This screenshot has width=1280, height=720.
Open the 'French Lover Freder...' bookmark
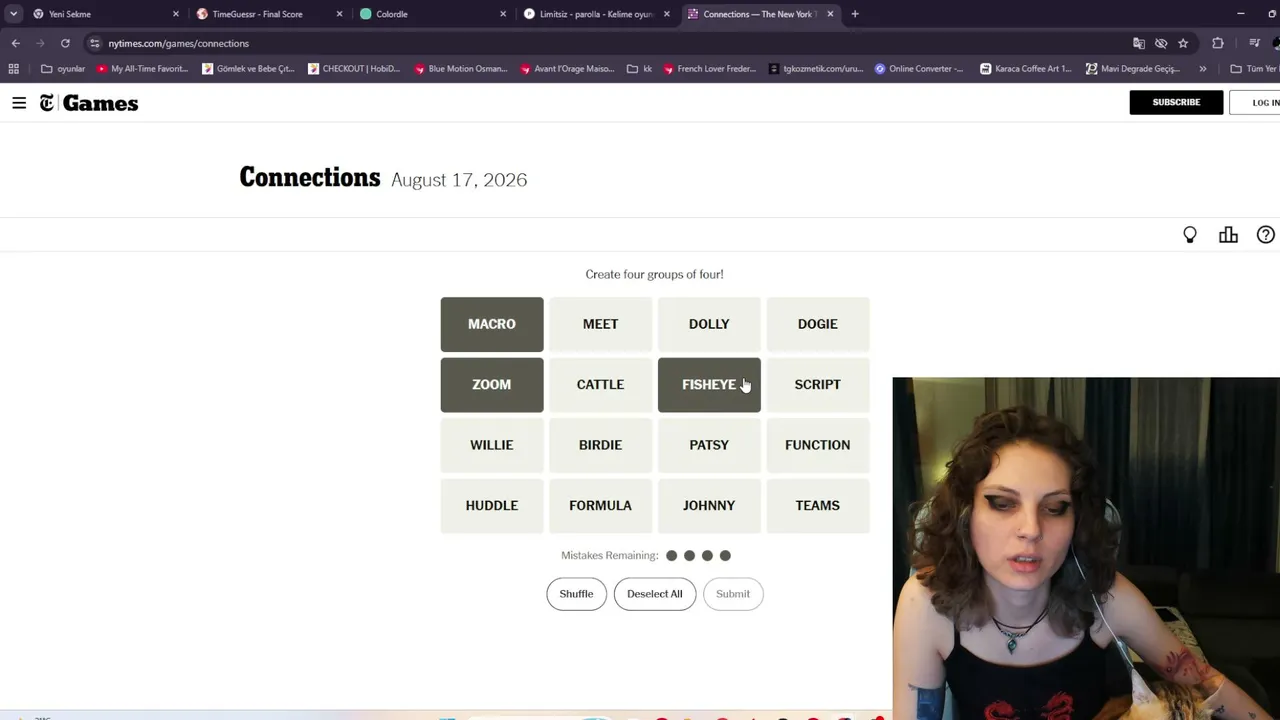click(x=710, y=69)
